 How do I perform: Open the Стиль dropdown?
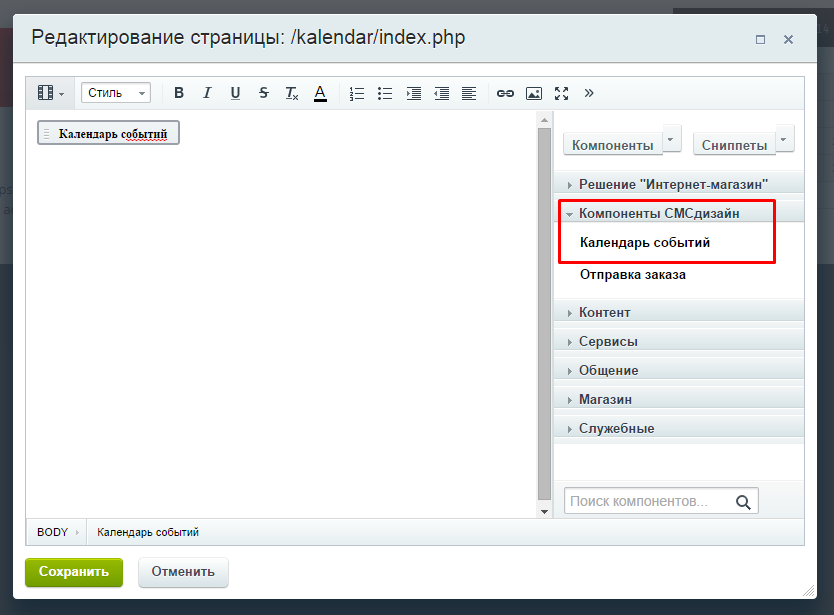(x=115, y=92)
